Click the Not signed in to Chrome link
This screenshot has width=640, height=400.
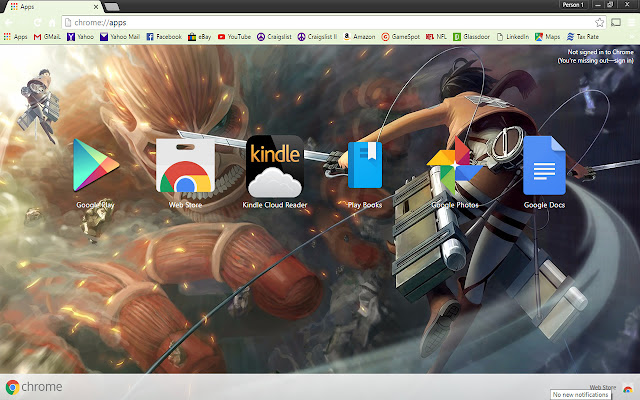click(596, 56)
